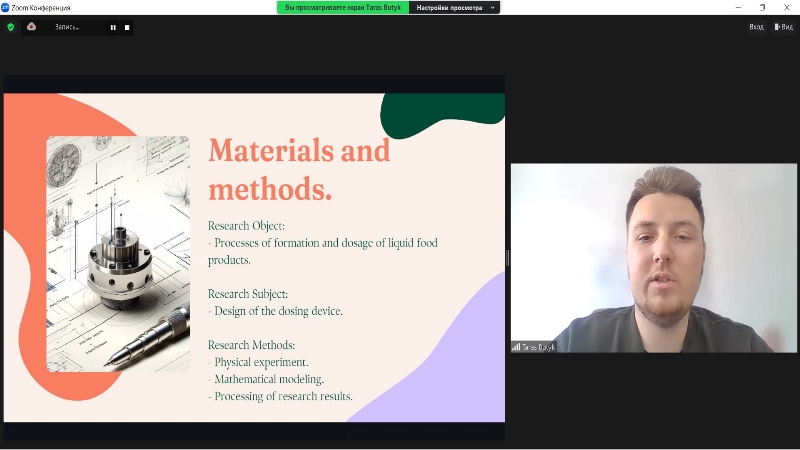Click 'Processes of formation and dosage' line

pos(323,251)
